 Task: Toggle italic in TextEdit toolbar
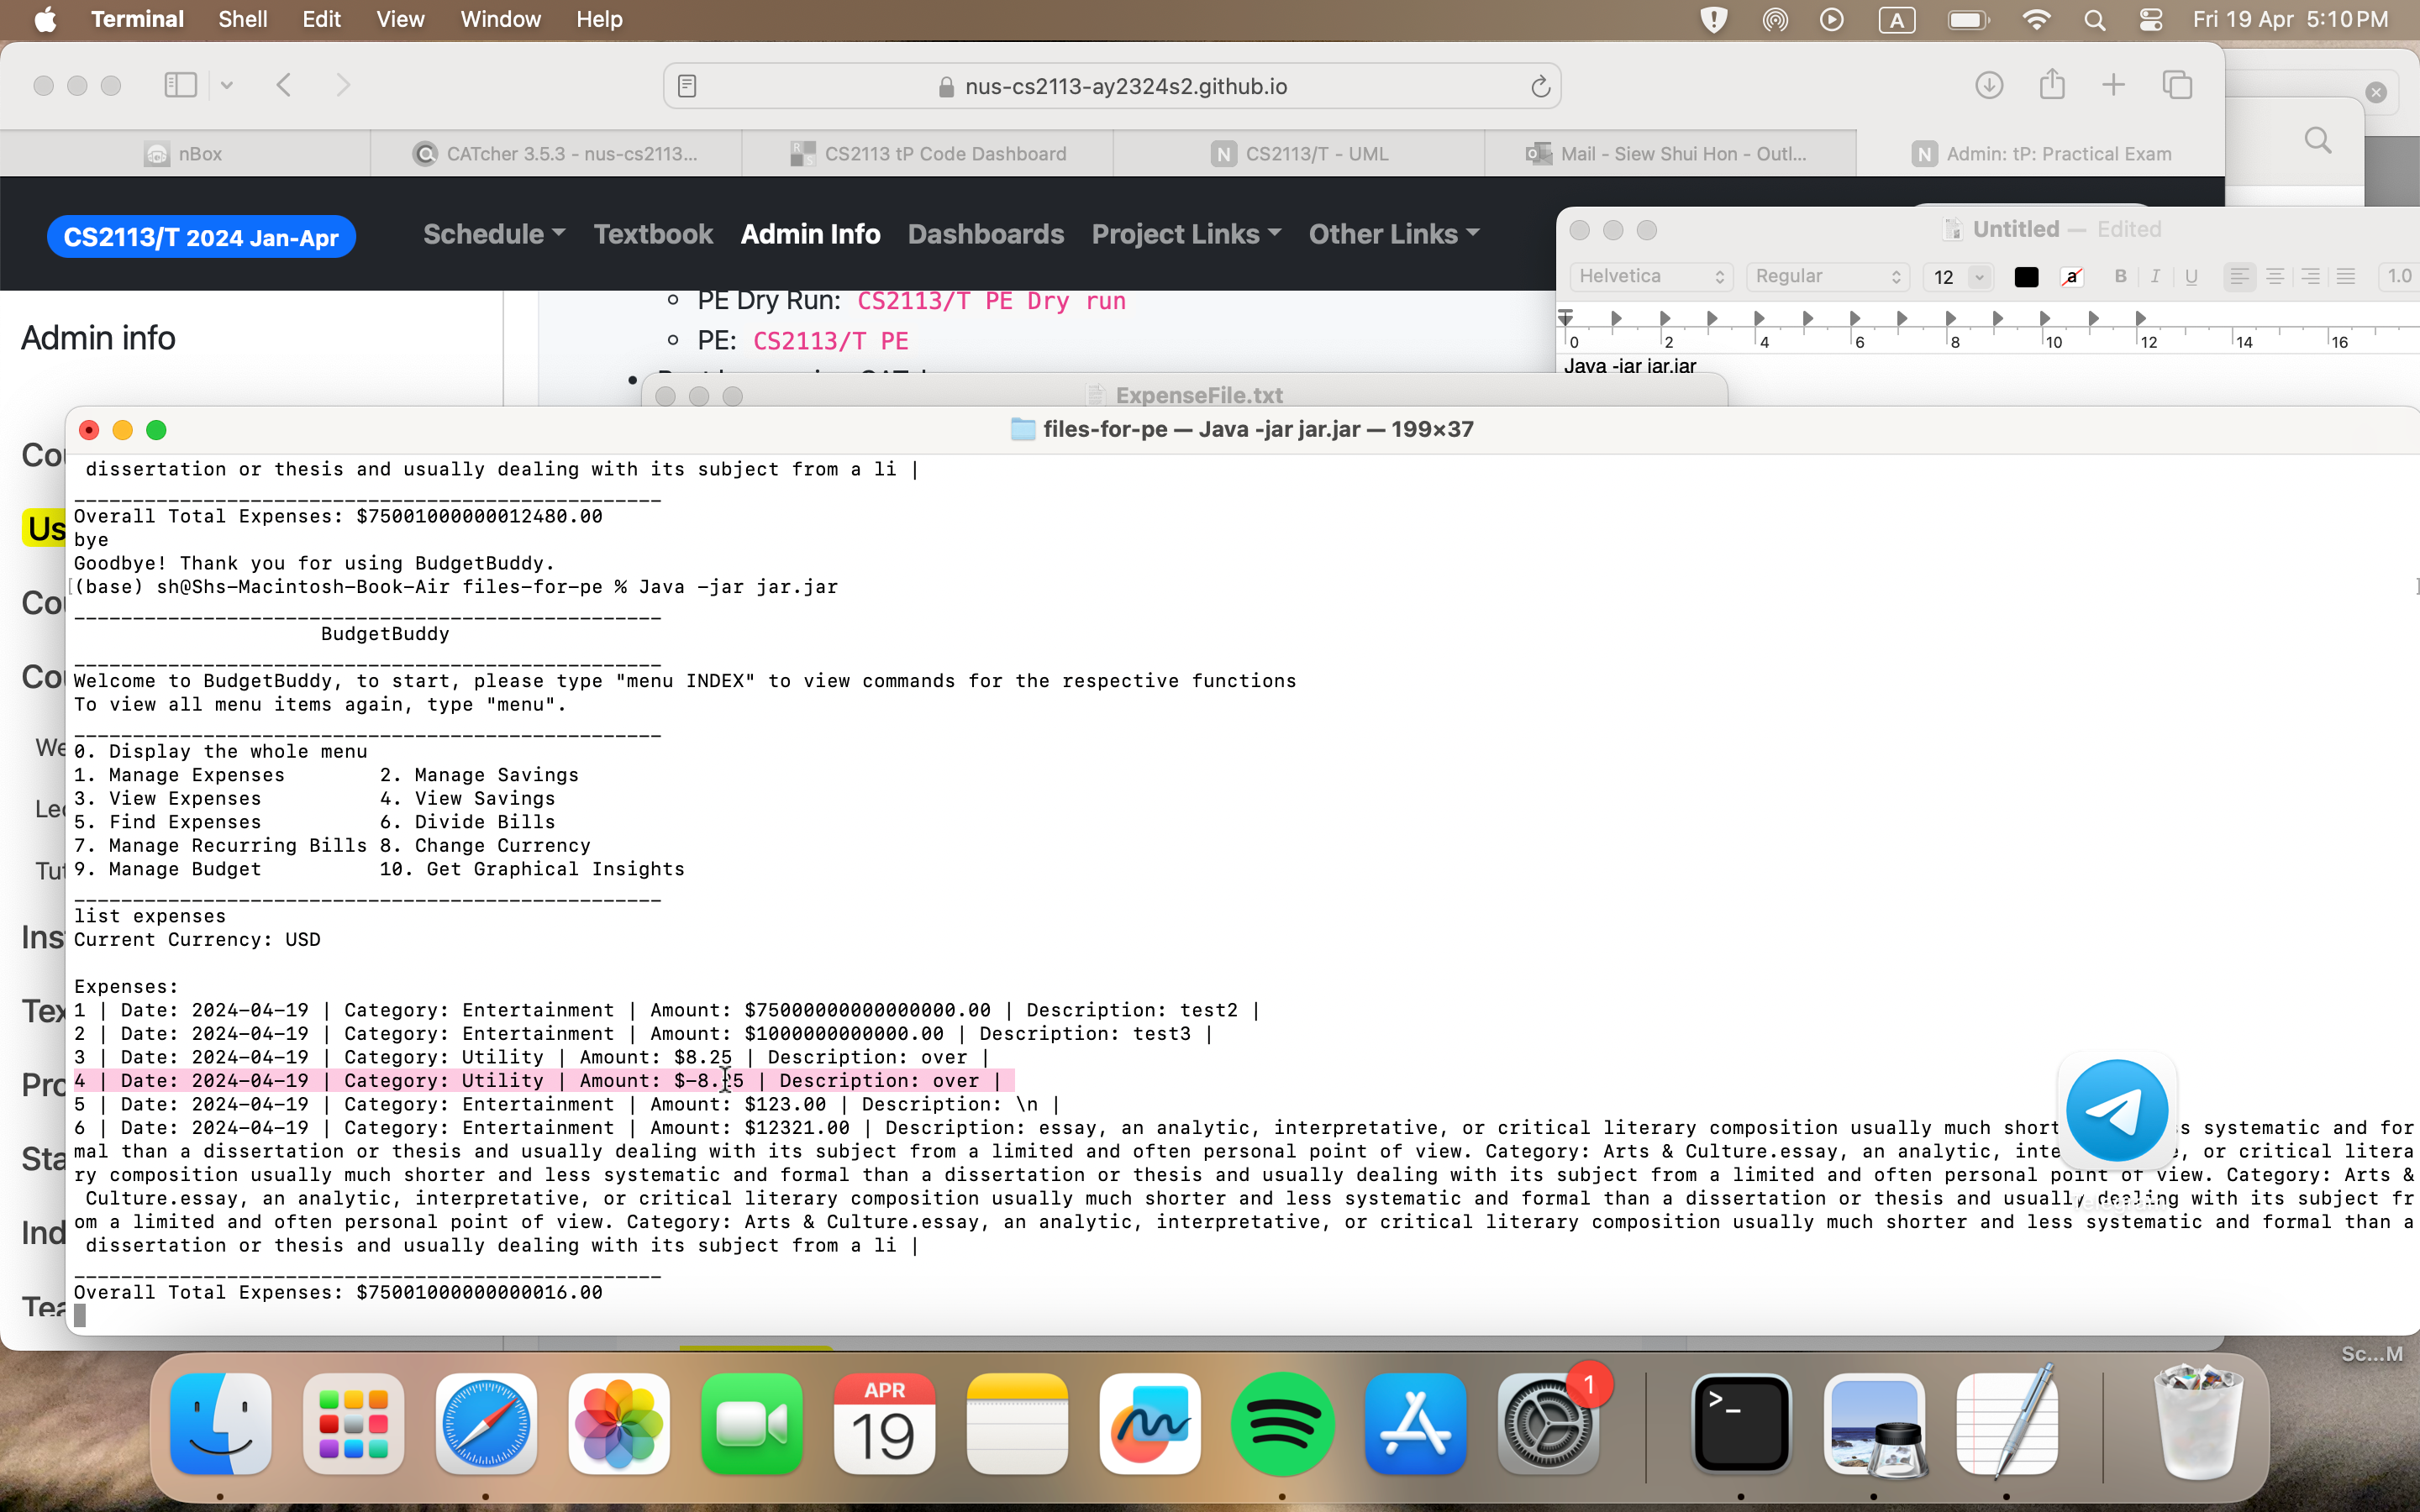(x=2155, y=276)
